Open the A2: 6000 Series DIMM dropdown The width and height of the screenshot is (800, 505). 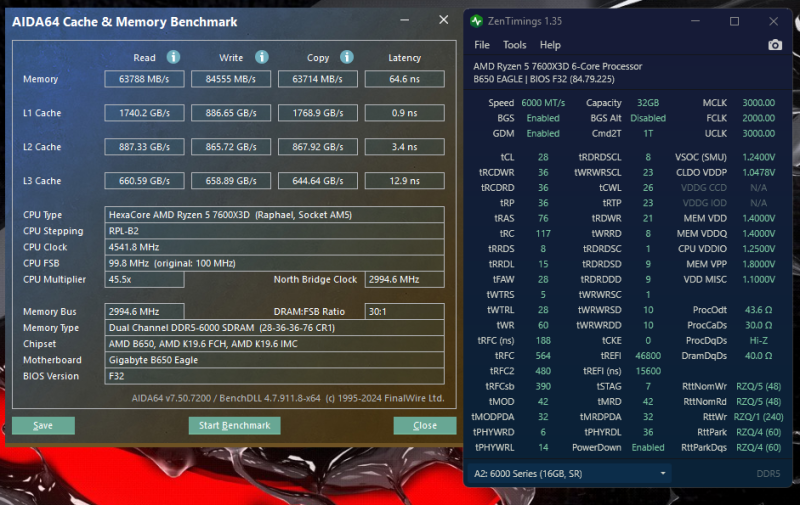569,473
